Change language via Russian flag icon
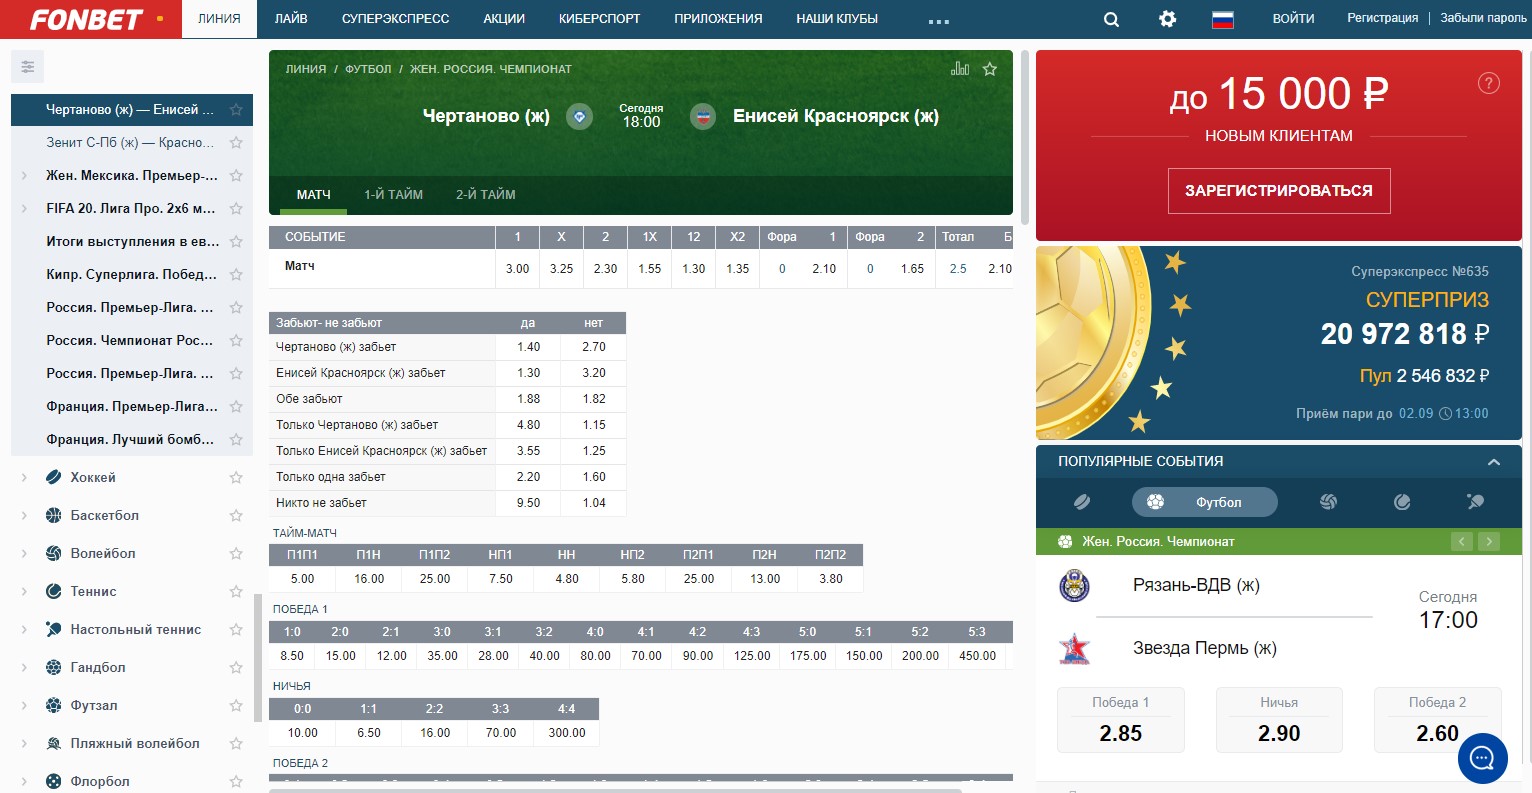 coord(1222,19)
